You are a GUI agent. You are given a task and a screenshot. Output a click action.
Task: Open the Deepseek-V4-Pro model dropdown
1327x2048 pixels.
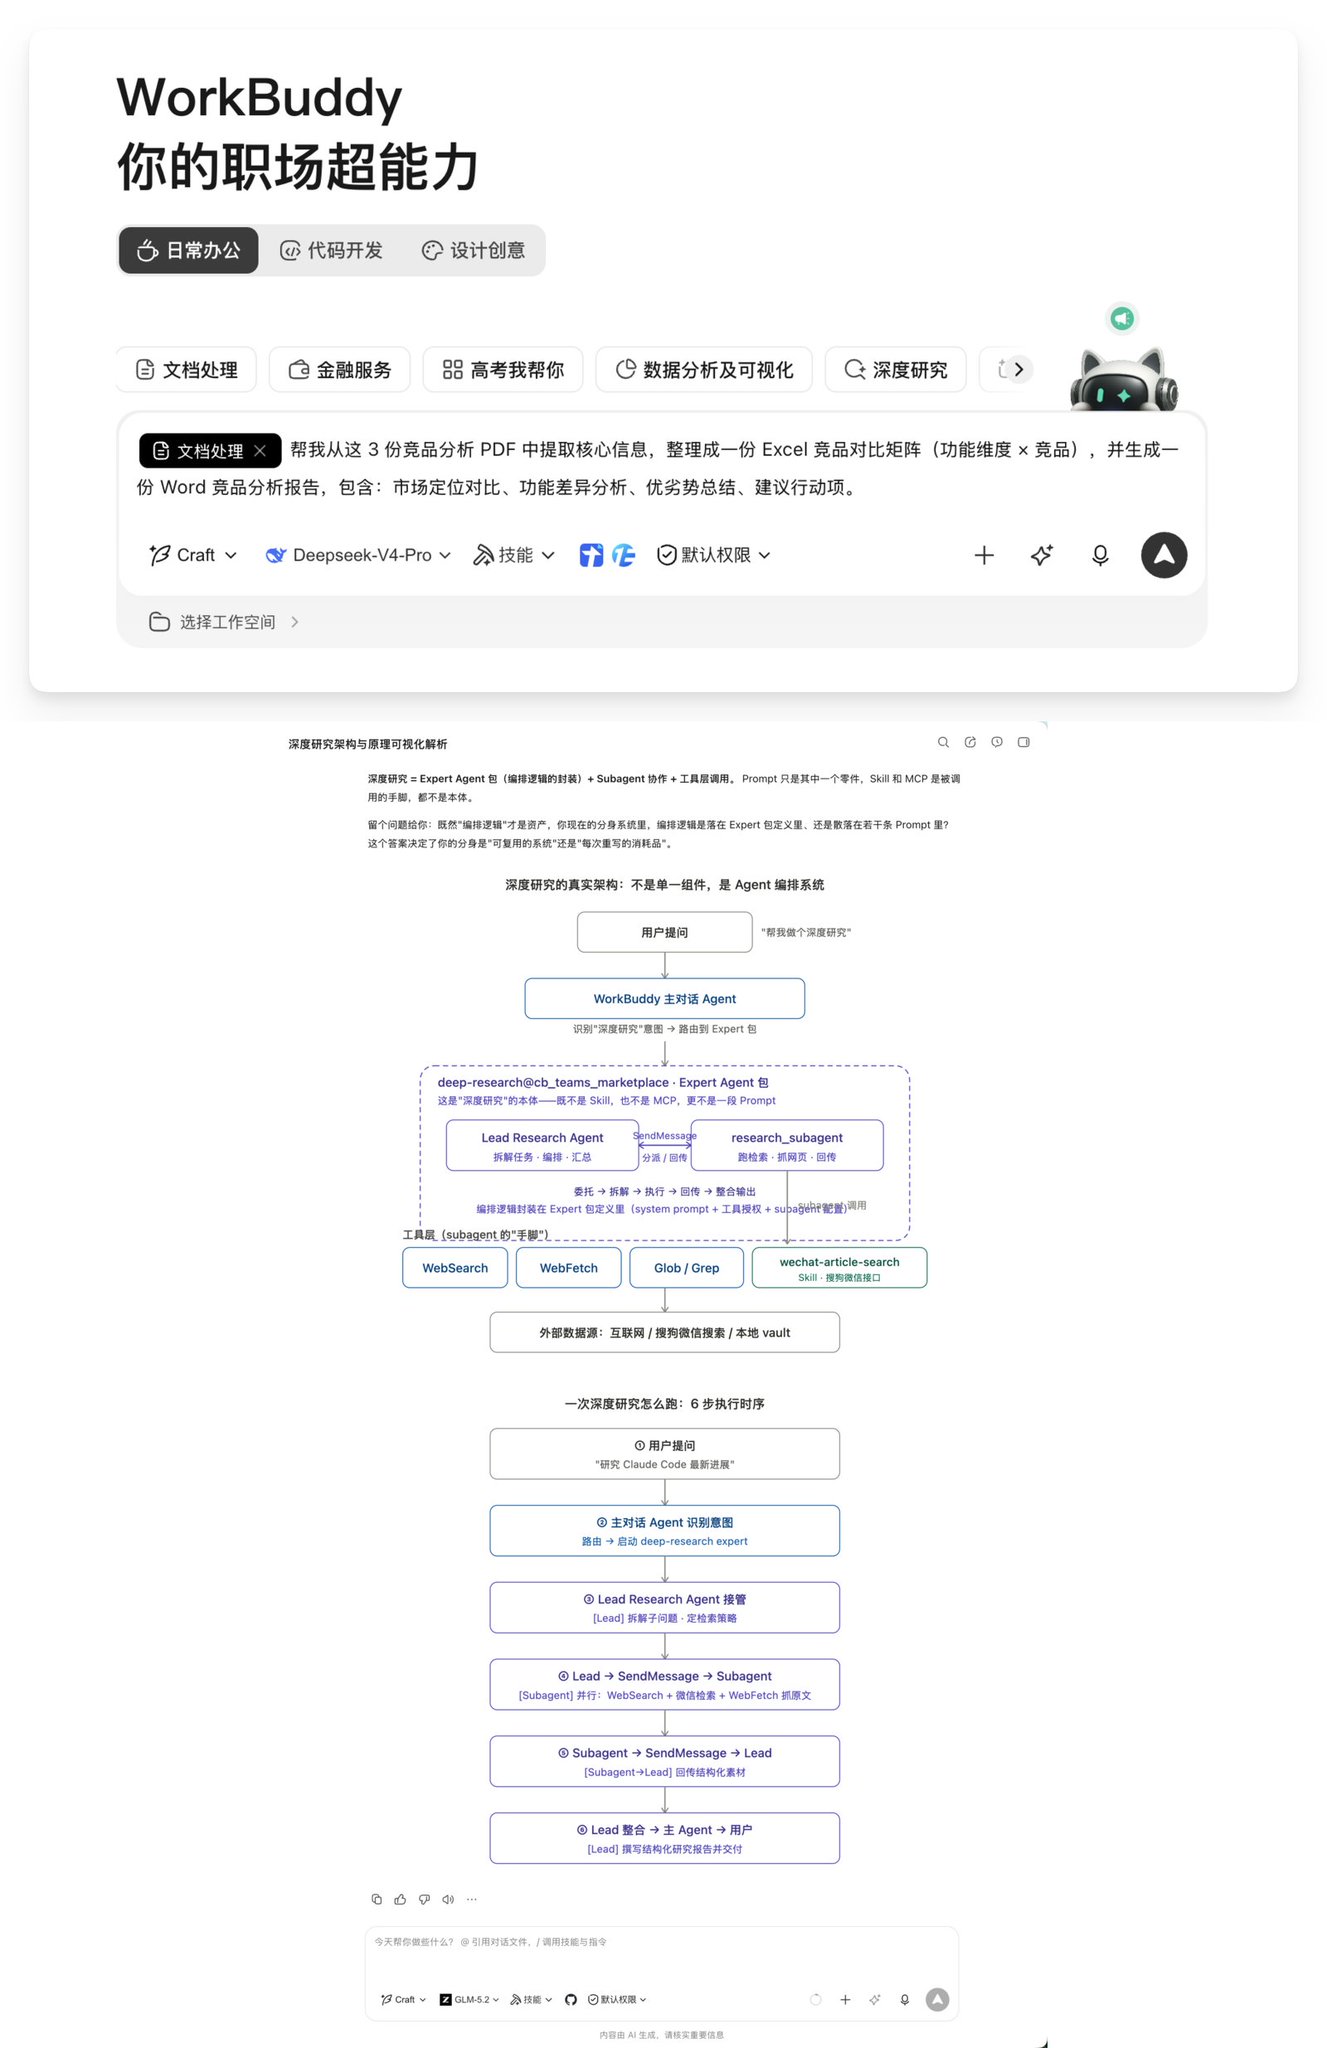358,555
